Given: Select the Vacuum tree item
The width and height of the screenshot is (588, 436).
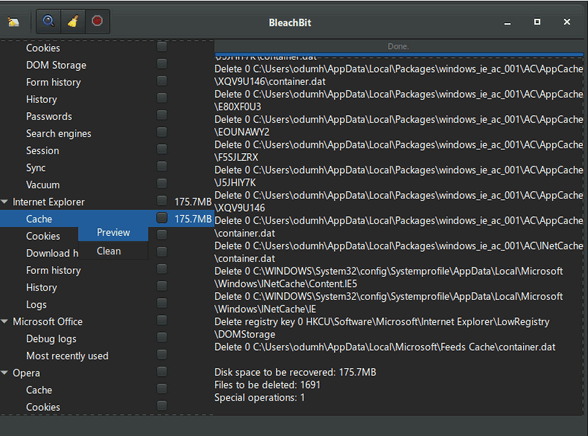Looking at the screenshot, I should coord(43,185).
